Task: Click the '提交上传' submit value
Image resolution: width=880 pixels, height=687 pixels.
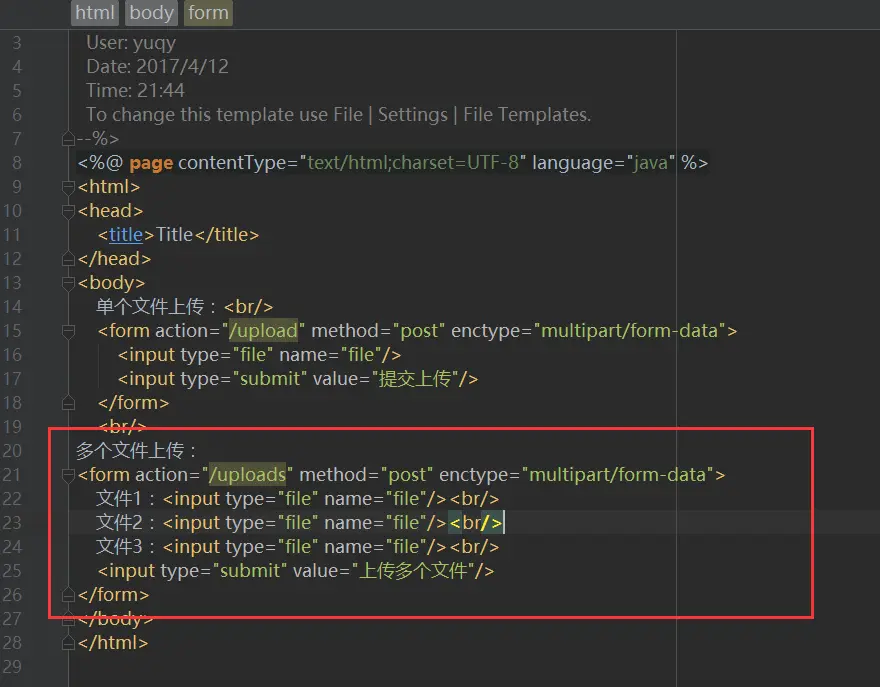Action: click(x=415, y=379)
